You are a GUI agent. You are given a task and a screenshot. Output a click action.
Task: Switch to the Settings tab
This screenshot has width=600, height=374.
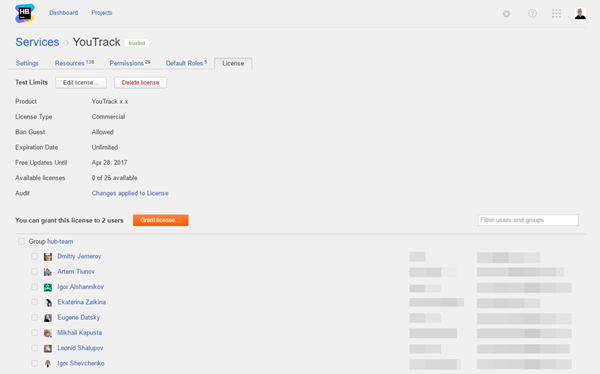(x=27, y=63)
